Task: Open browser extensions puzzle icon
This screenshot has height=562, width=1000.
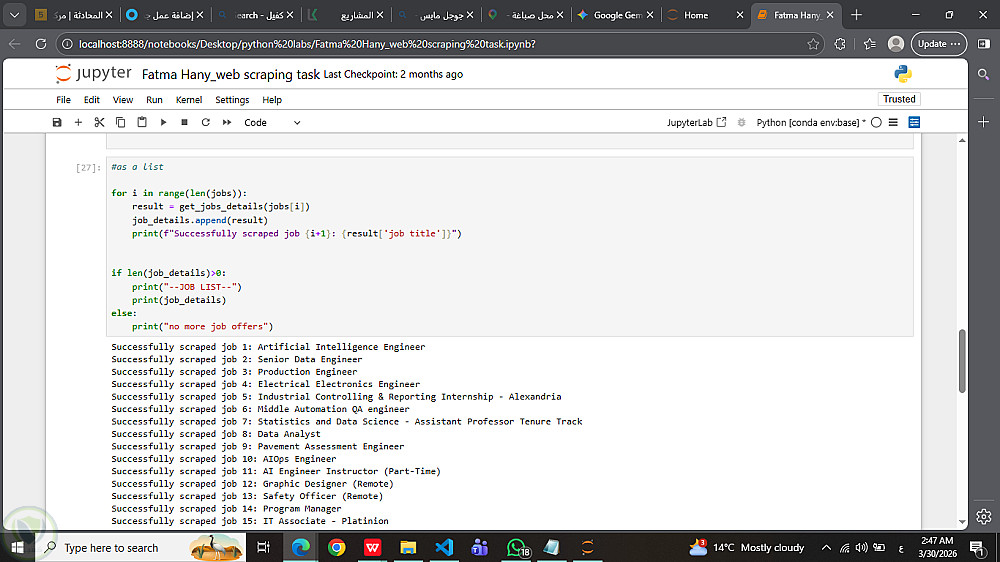Action: click(840, 44)
